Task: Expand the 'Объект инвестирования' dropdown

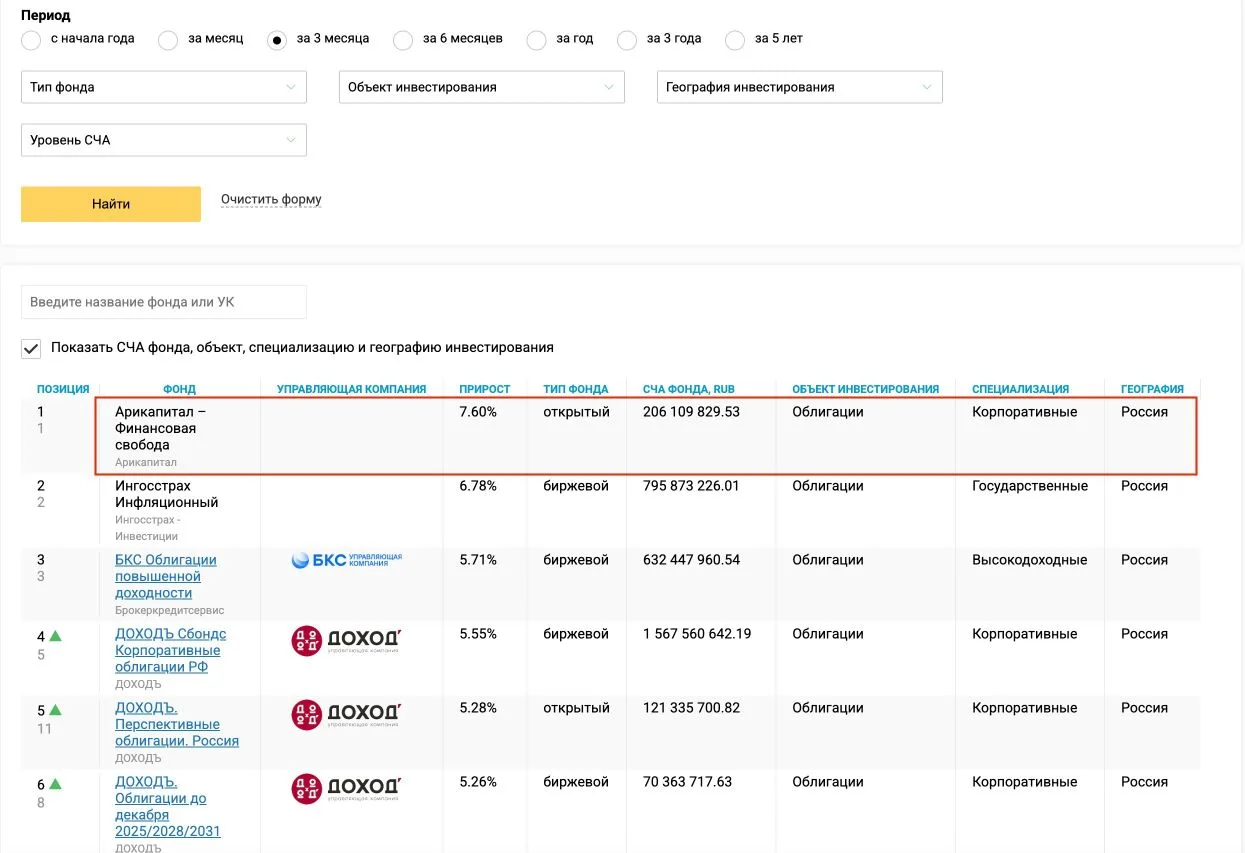Action: [482, 87]
